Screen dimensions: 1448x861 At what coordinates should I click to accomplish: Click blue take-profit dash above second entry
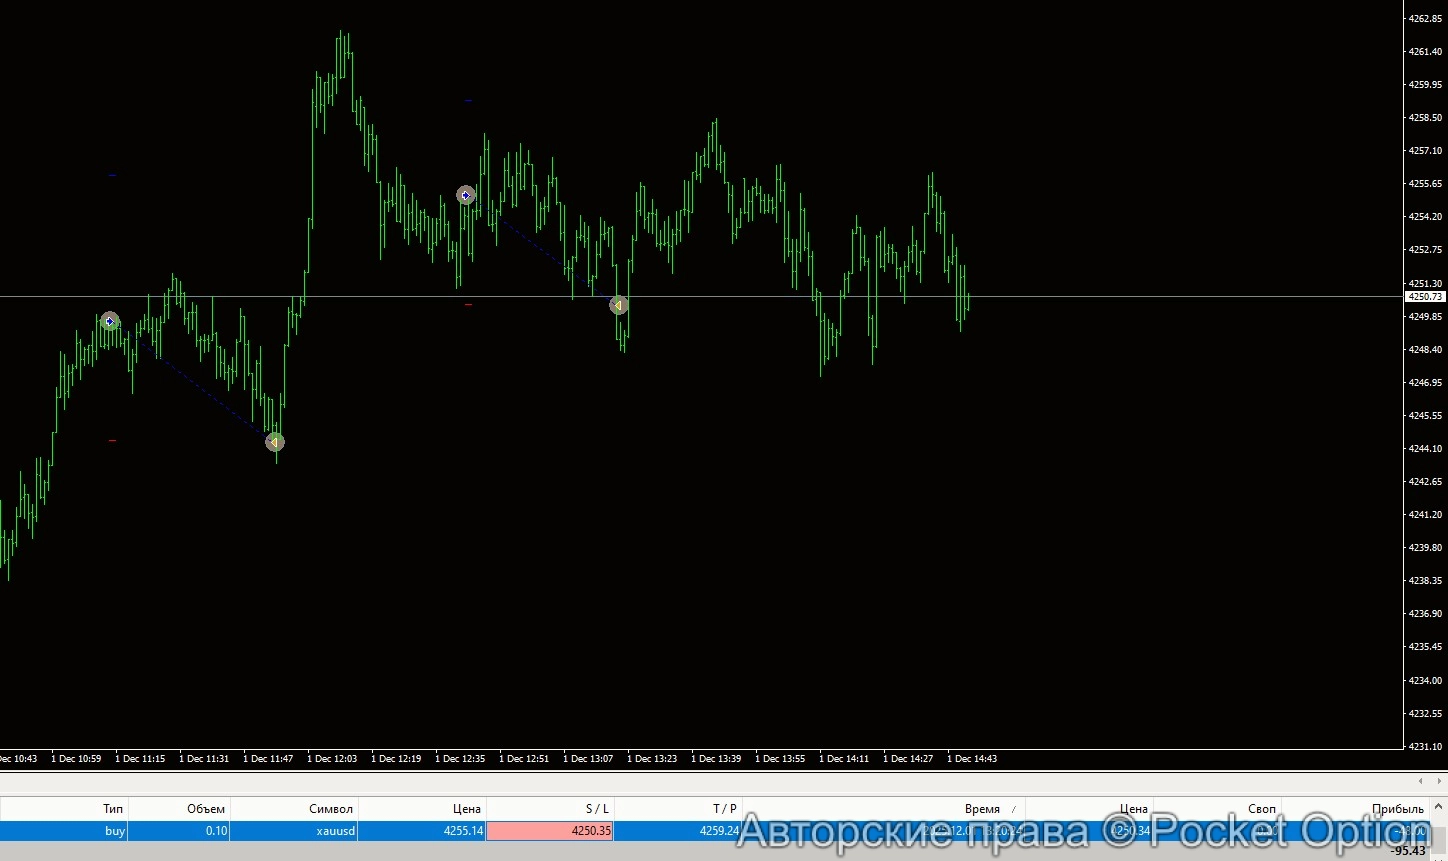tap(468, 100)
